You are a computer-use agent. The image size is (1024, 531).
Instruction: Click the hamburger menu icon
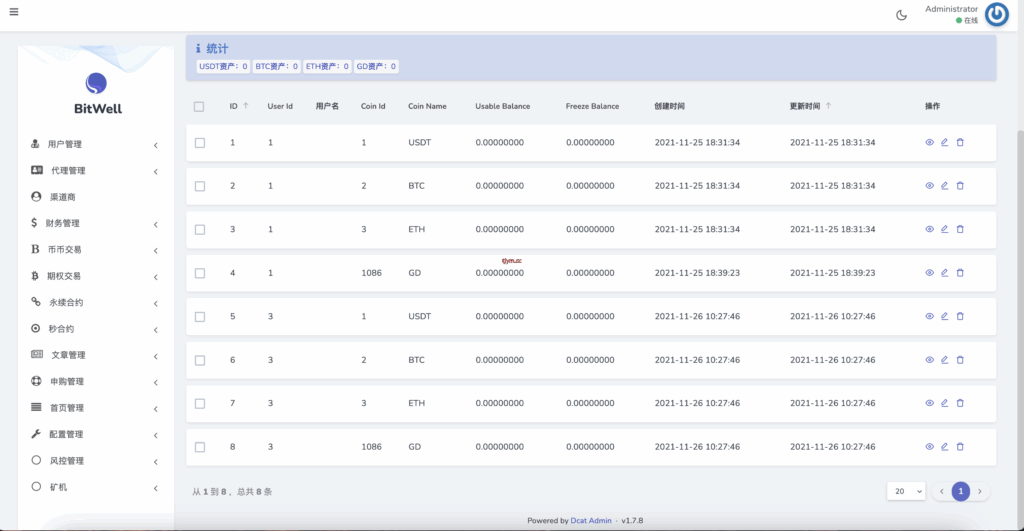pyautogui.click(x=13, y=12)
